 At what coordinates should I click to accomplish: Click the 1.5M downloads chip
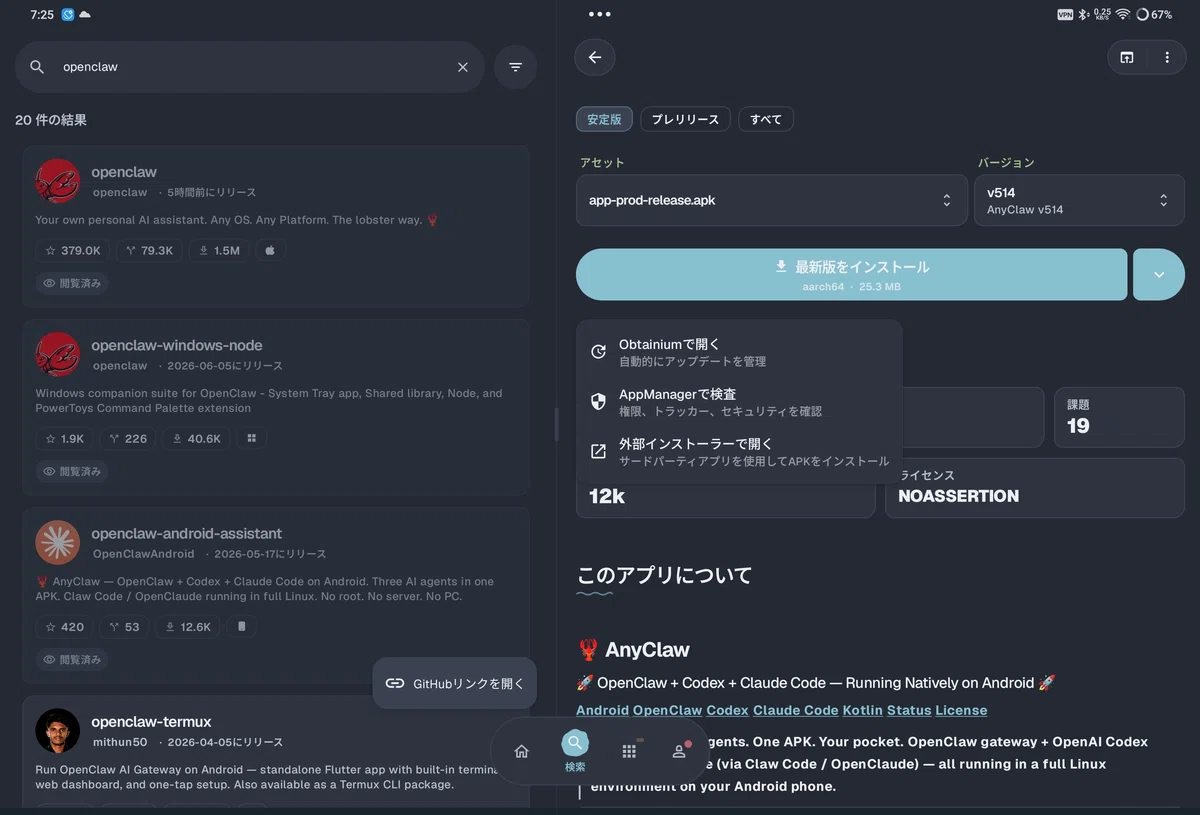(219, 251)
